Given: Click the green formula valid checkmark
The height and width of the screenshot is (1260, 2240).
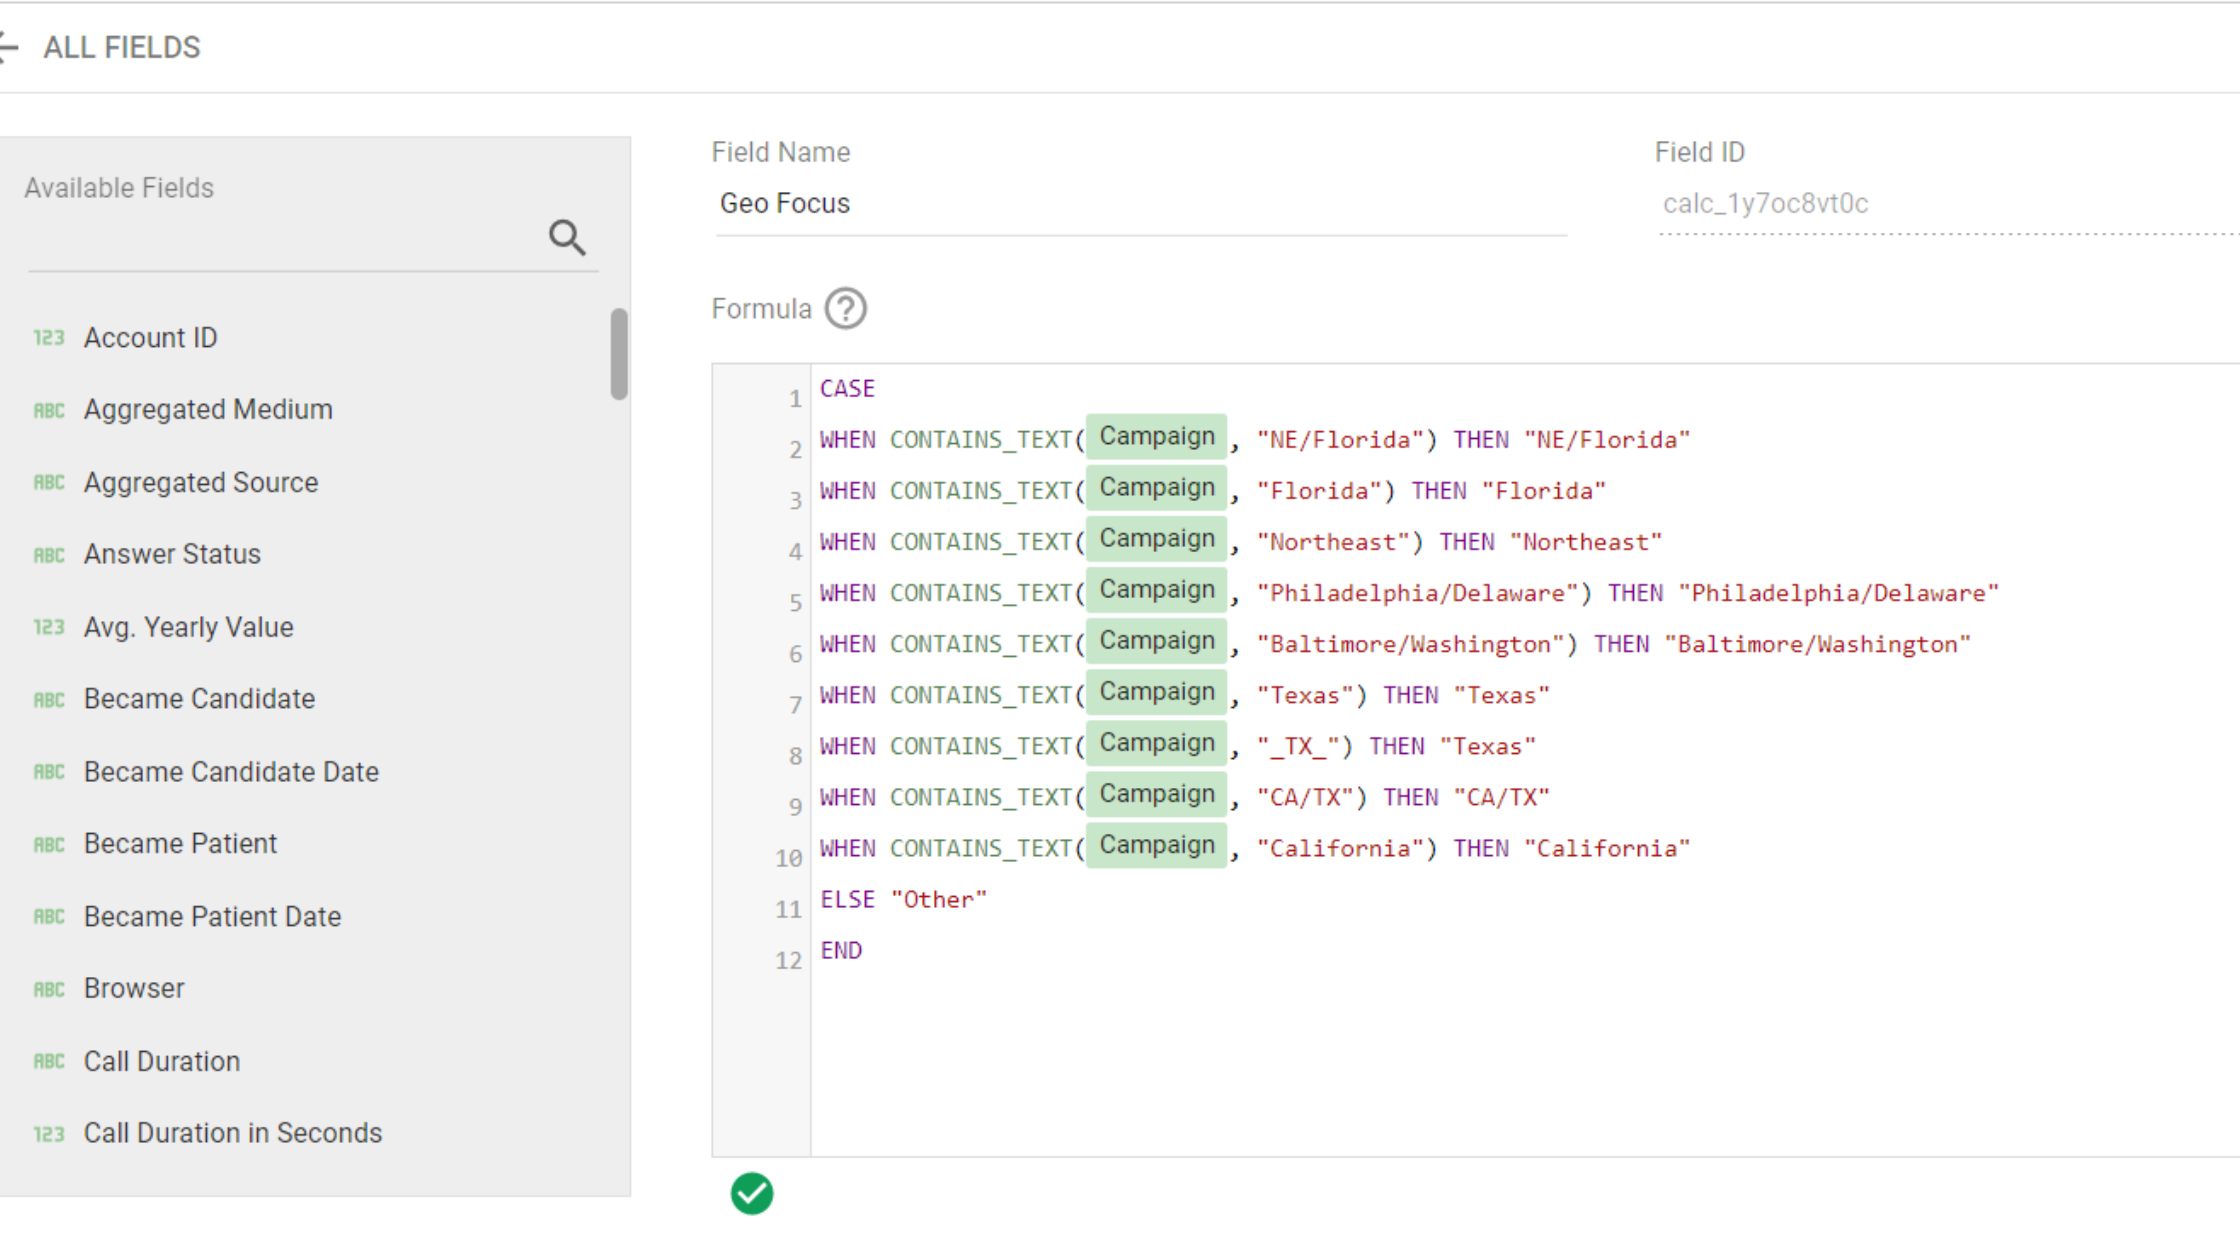Looking at the screenshot, I should click(x=752, y=1193).
